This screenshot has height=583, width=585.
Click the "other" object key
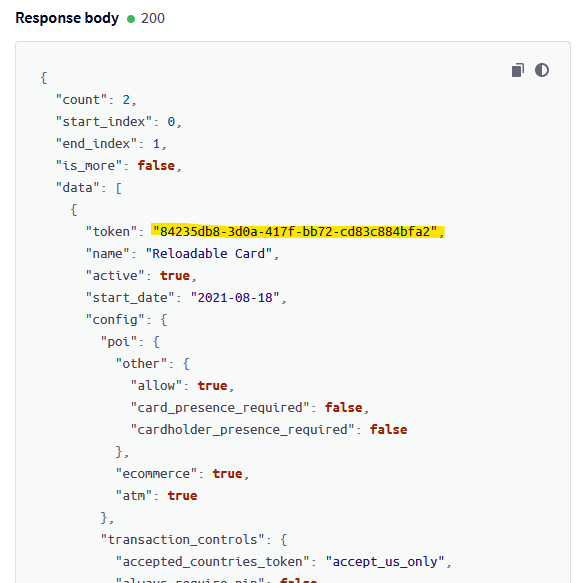coord(141,364)
